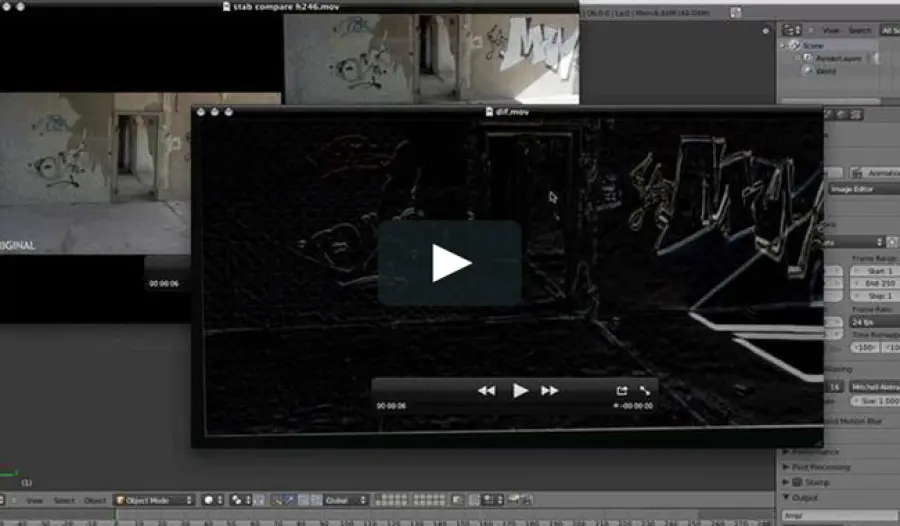The height and width of the screenshot is (526, 900).
Task: Click the rewind icon in the player
Action: 486,391
